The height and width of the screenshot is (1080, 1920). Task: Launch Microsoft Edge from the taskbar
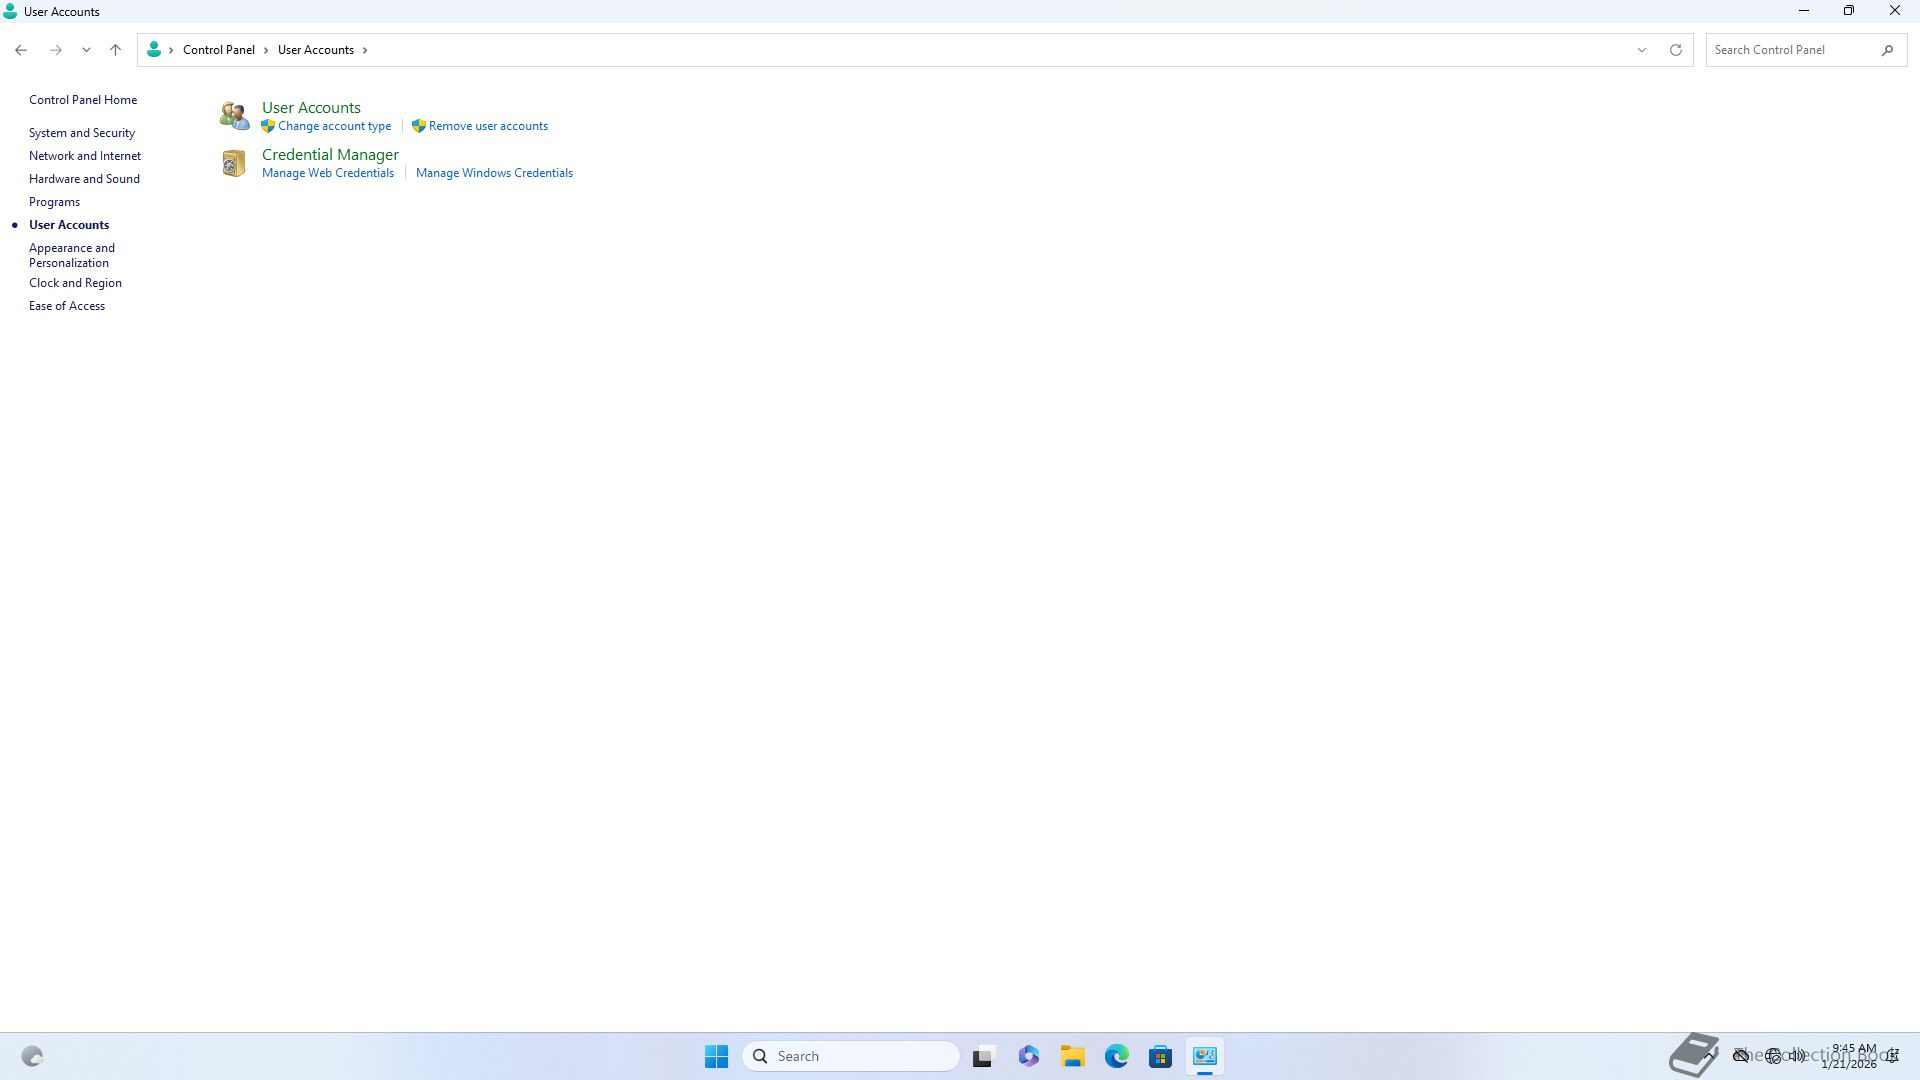pos(1117,1056)
